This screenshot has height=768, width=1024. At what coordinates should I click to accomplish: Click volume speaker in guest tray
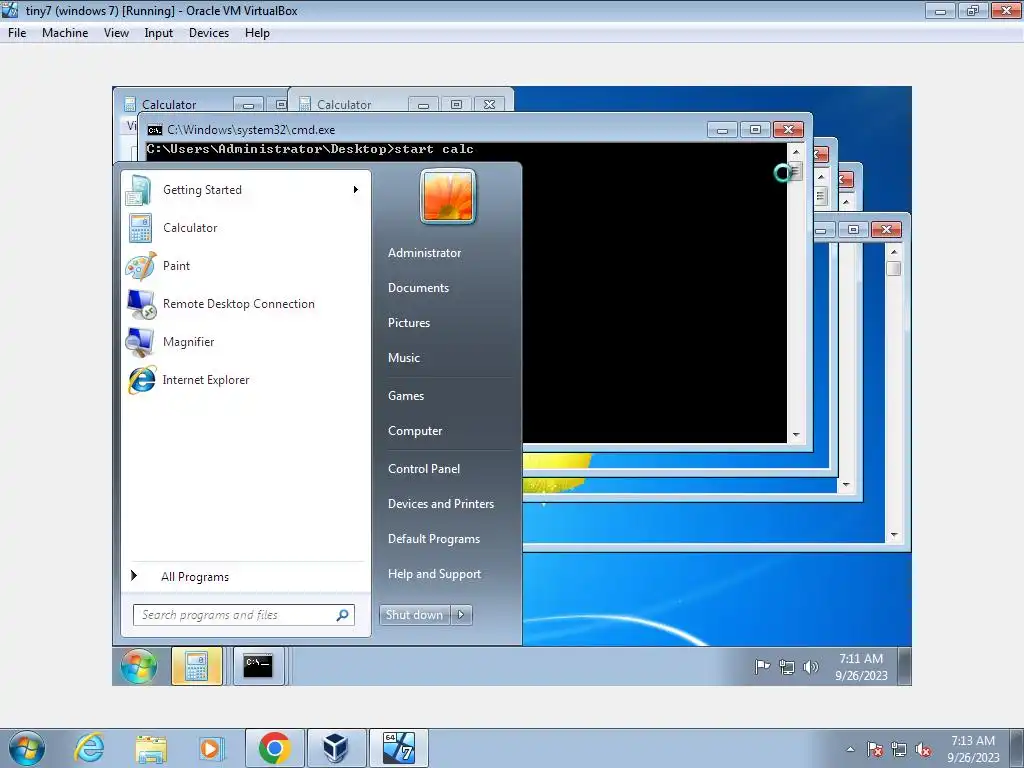(x=810, y=667)
